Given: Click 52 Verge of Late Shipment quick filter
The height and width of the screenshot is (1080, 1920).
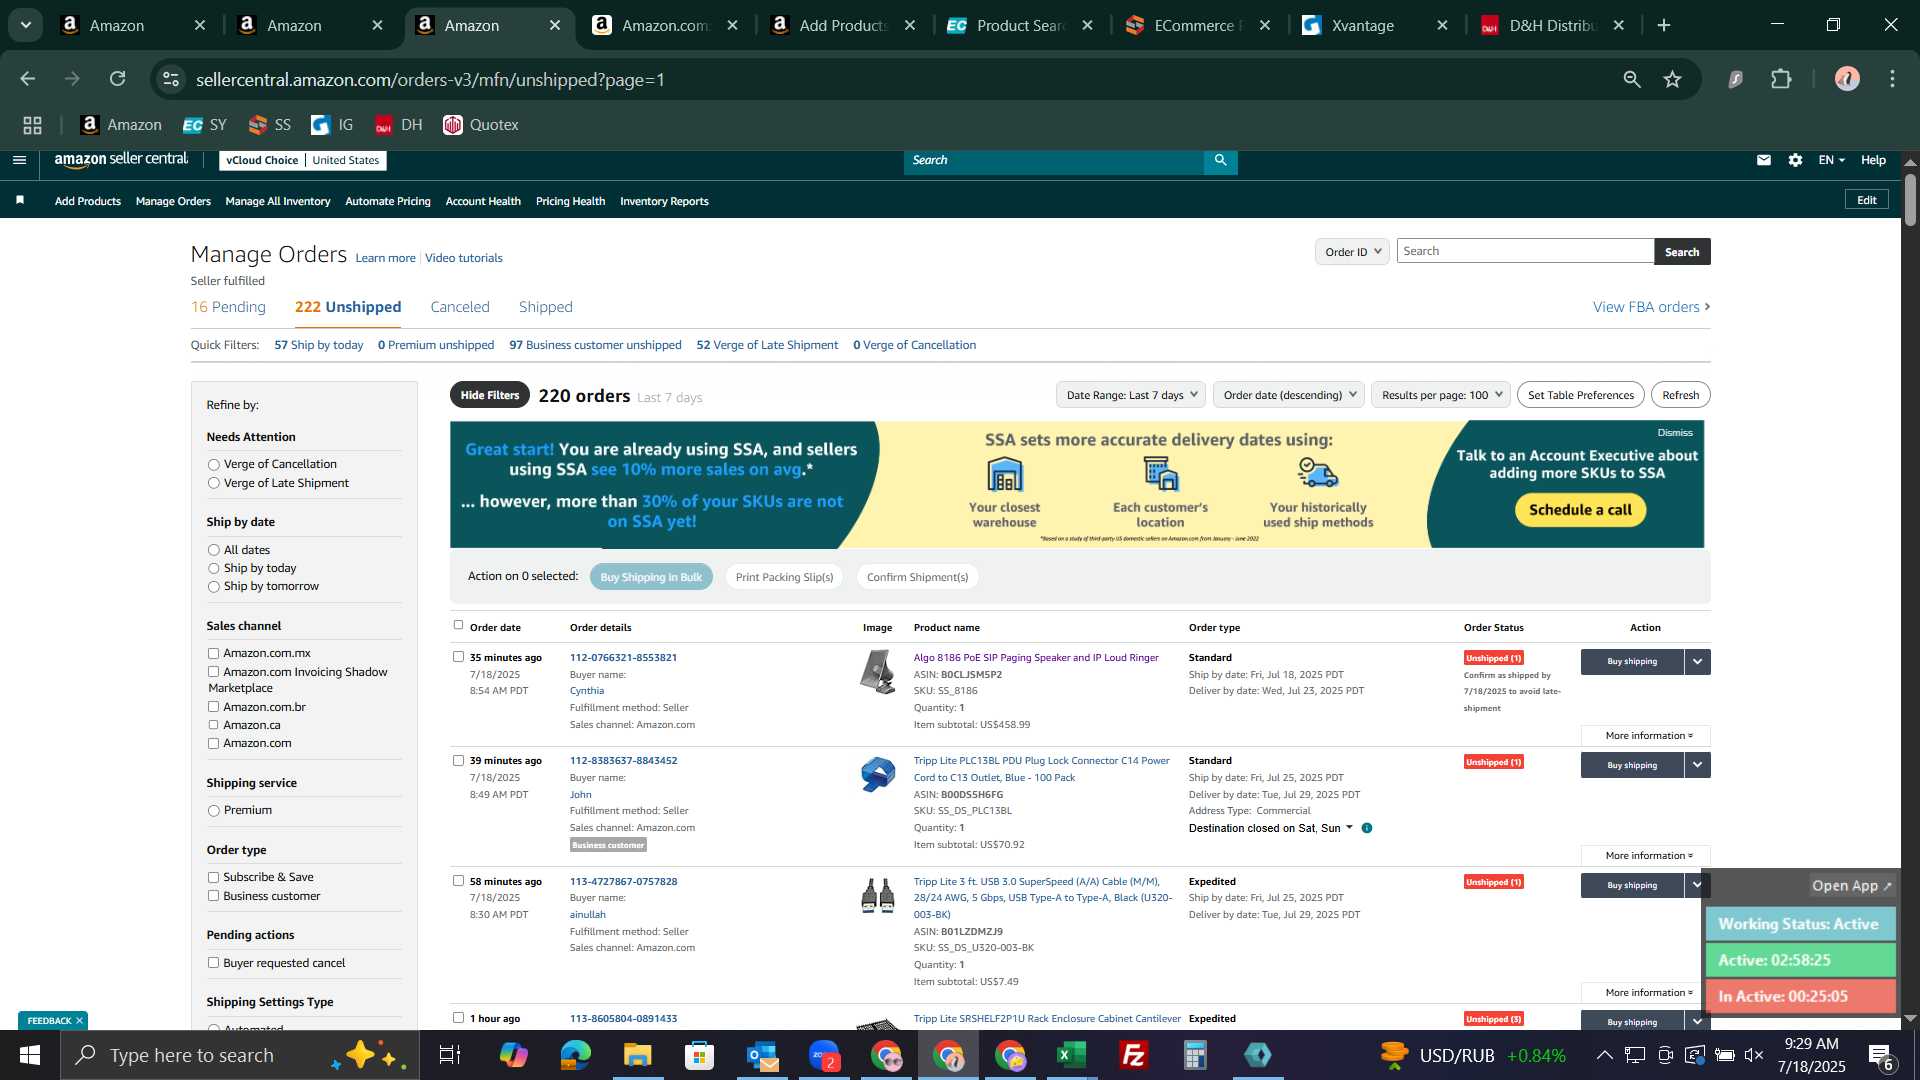Looking at the screenshot, I should 767,346.
